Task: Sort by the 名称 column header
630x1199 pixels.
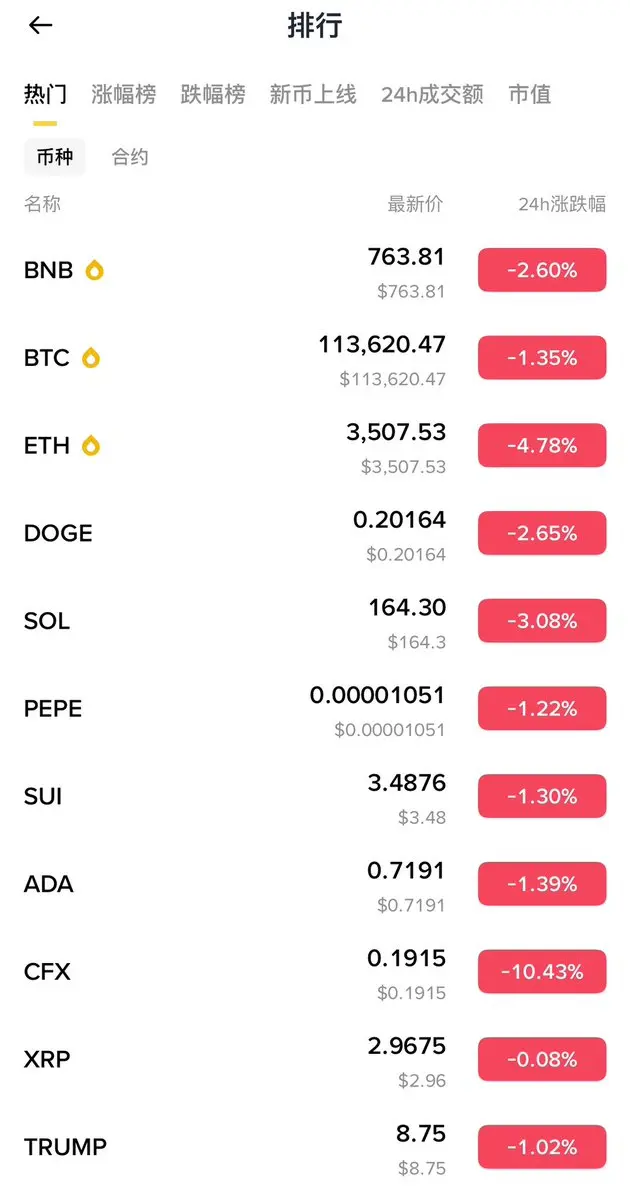Action: click(x=43, y=204)
